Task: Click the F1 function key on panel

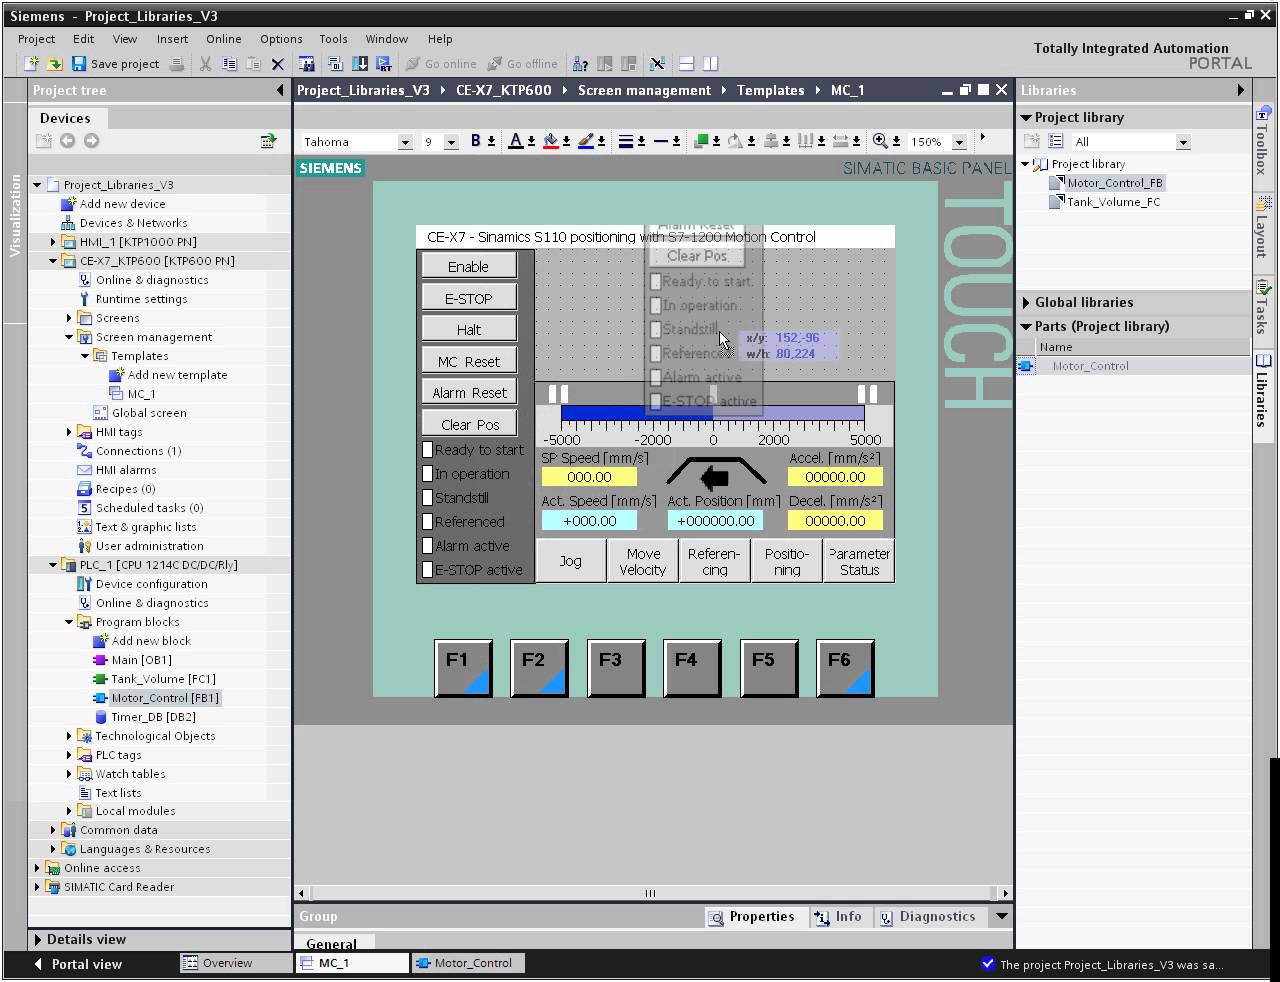Action: click(463, 668)
